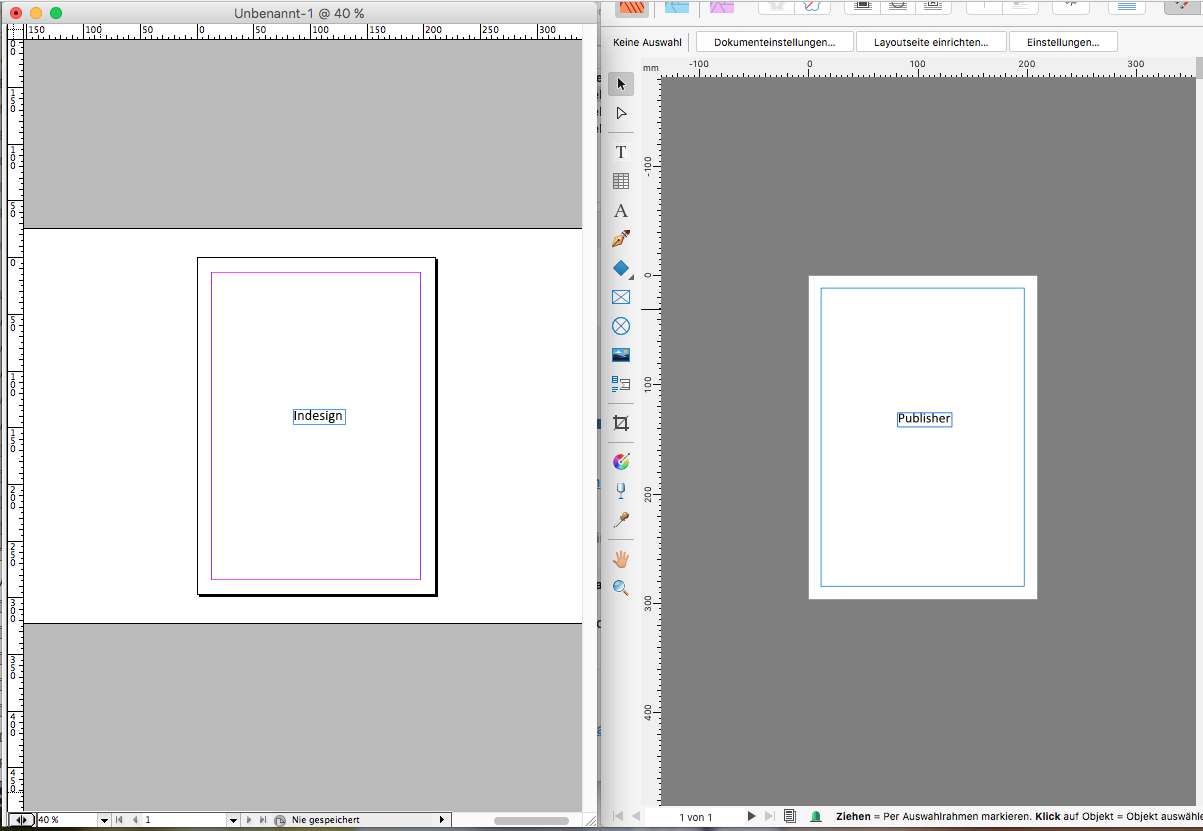1203x831 pixels.
Task: Open Dokumenteinstellungen dialog
Action: [x=775, y=42]
